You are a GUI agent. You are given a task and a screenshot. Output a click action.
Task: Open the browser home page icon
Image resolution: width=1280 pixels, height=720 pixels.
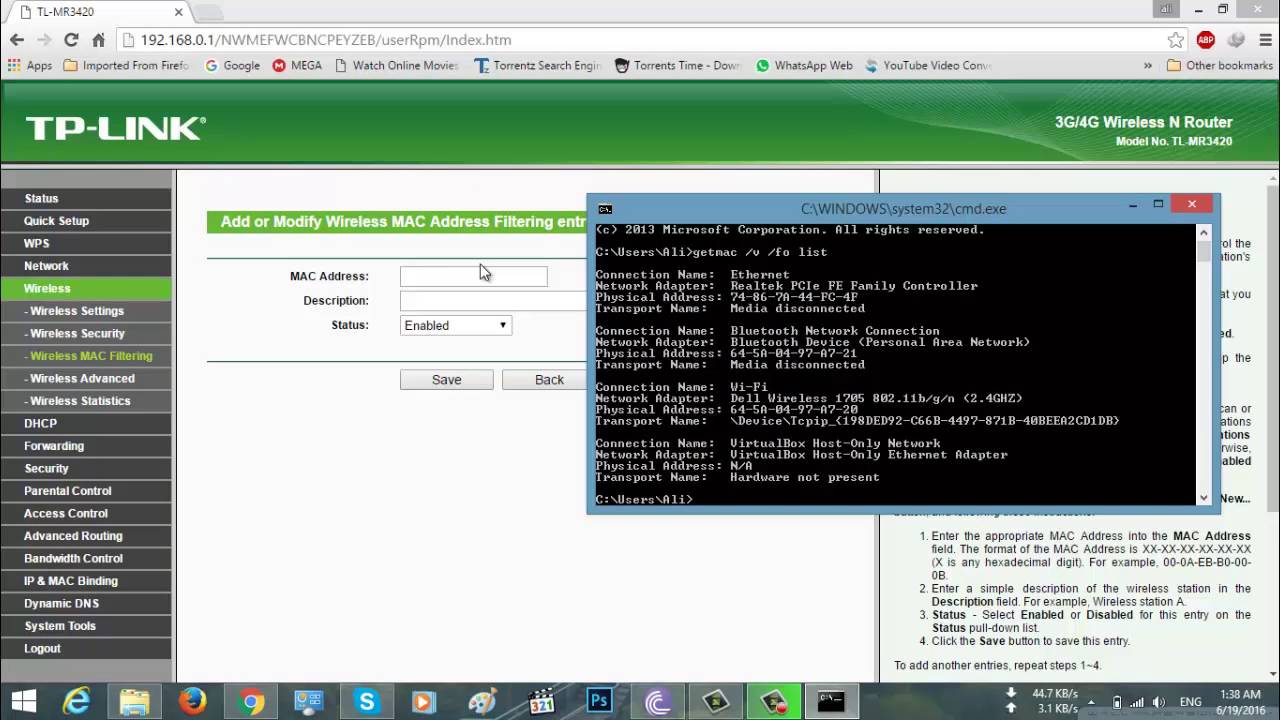coord(98,40)
